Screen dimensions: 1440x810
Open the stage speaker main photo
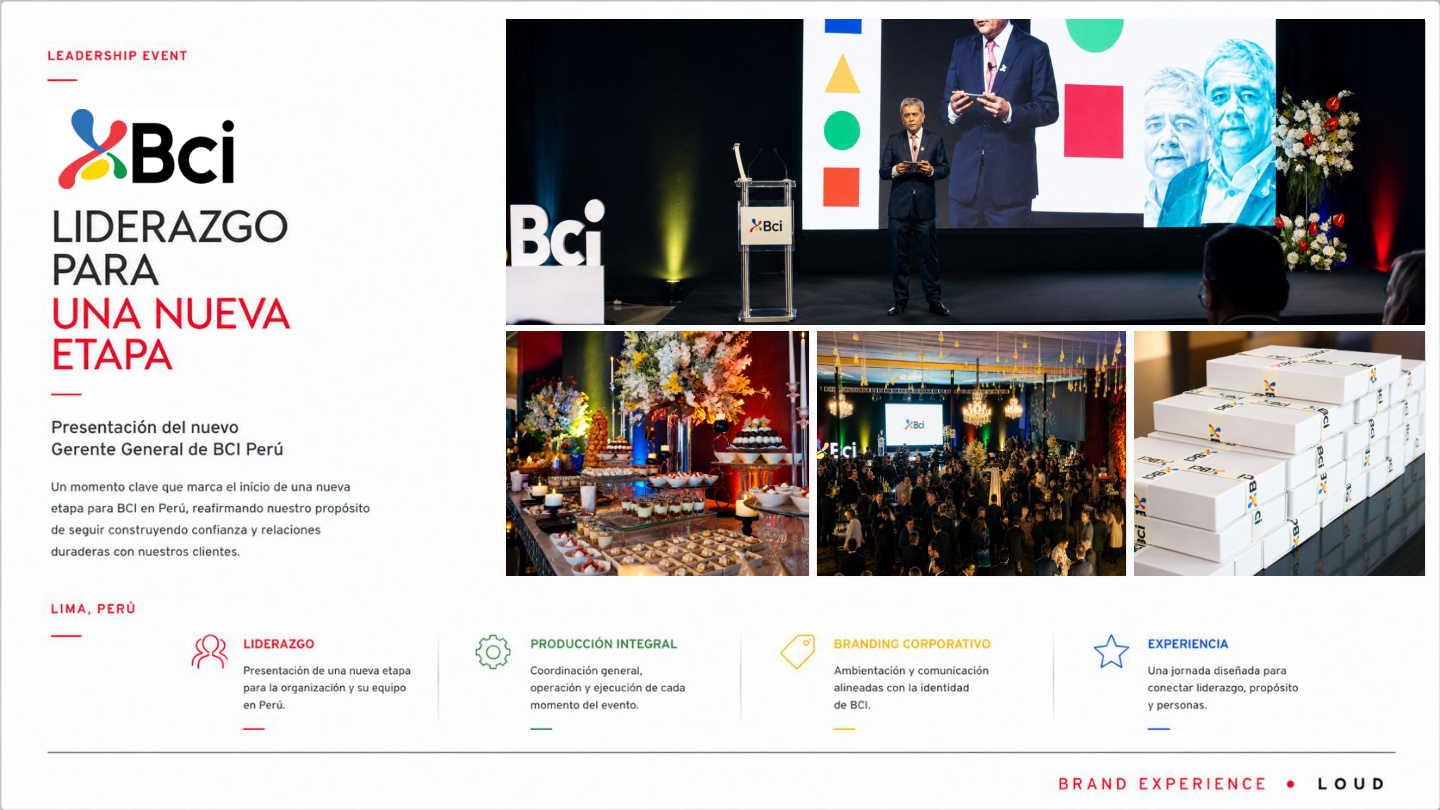tap(965, 172)
